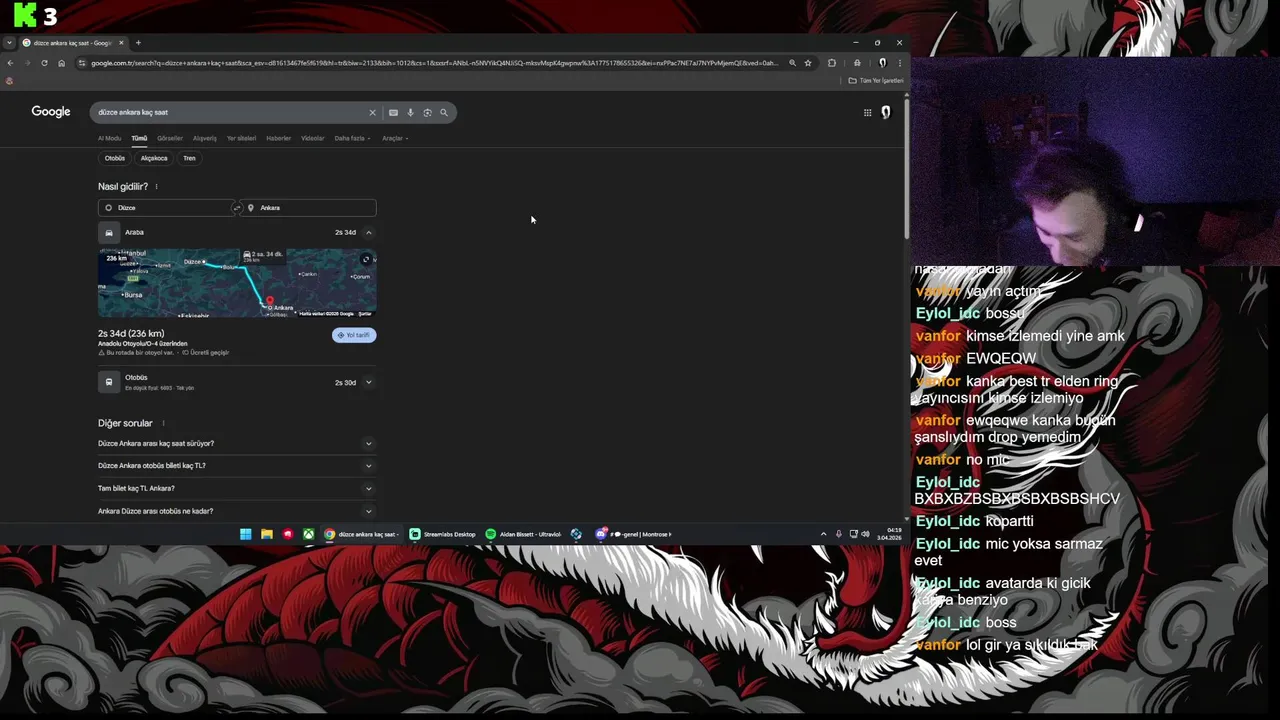
Task: Select the Otobüs bus icon
Action: point(109,382)
